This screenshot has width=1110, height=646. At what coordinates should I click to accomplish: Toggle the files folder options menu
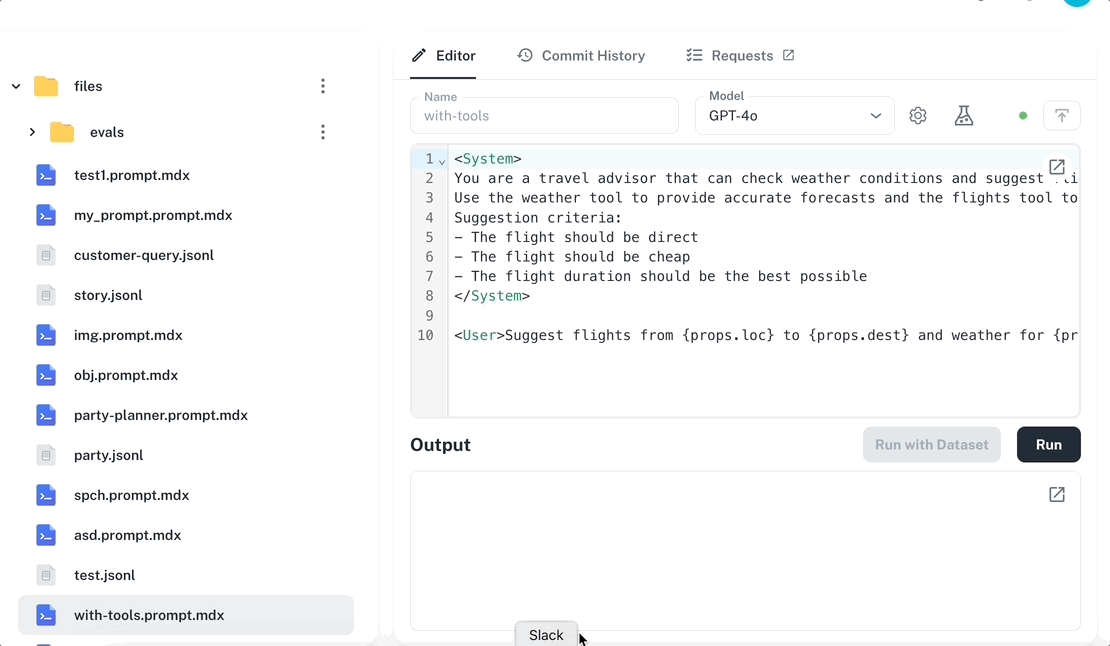[322, 86]
